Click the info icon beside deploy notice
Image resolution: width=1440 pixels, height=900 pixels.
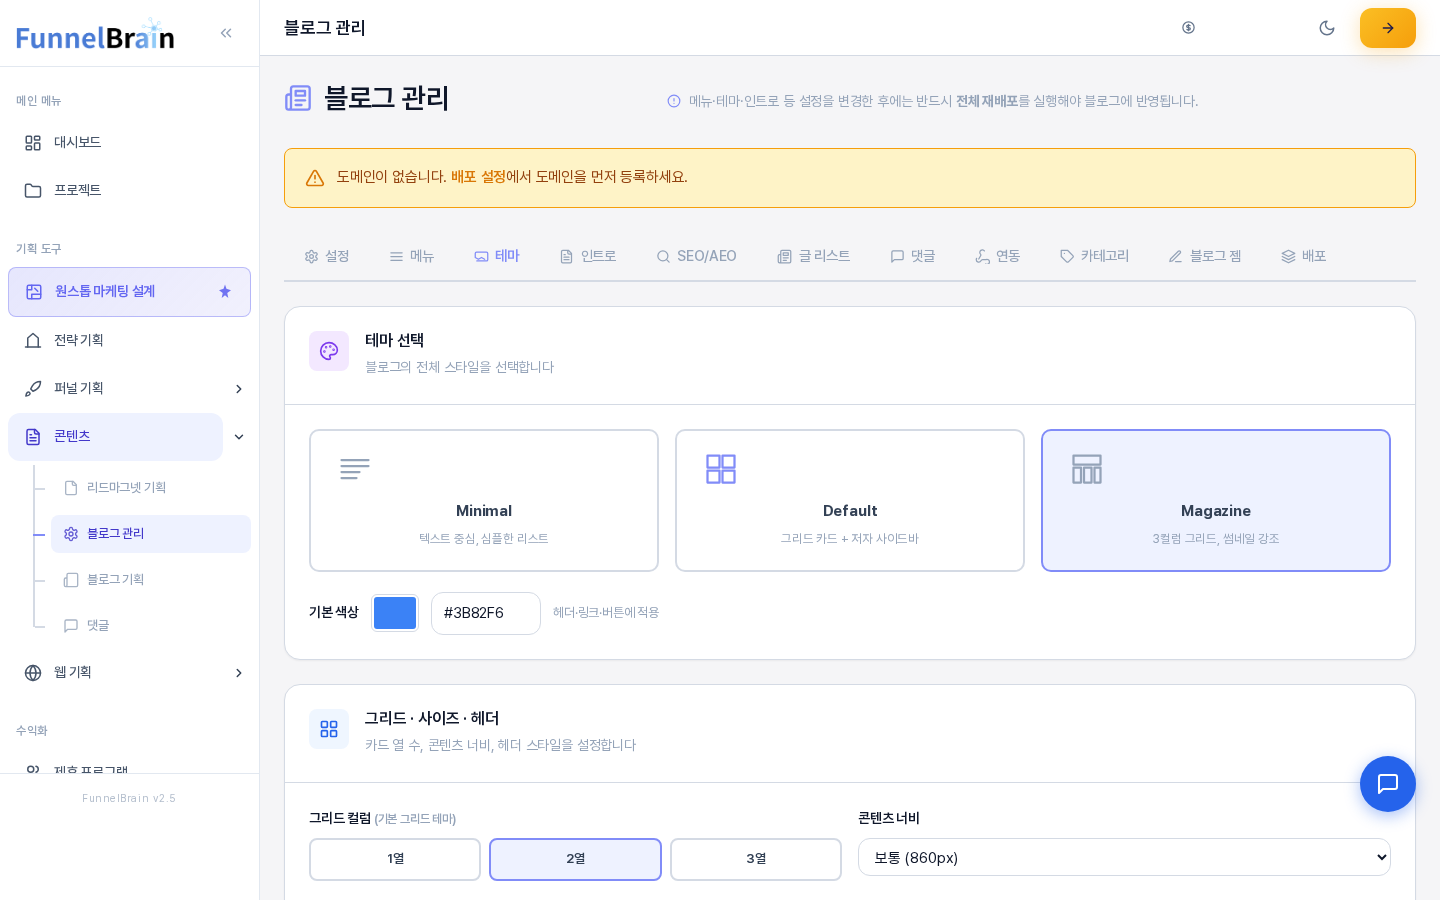[x=674, y=101]
